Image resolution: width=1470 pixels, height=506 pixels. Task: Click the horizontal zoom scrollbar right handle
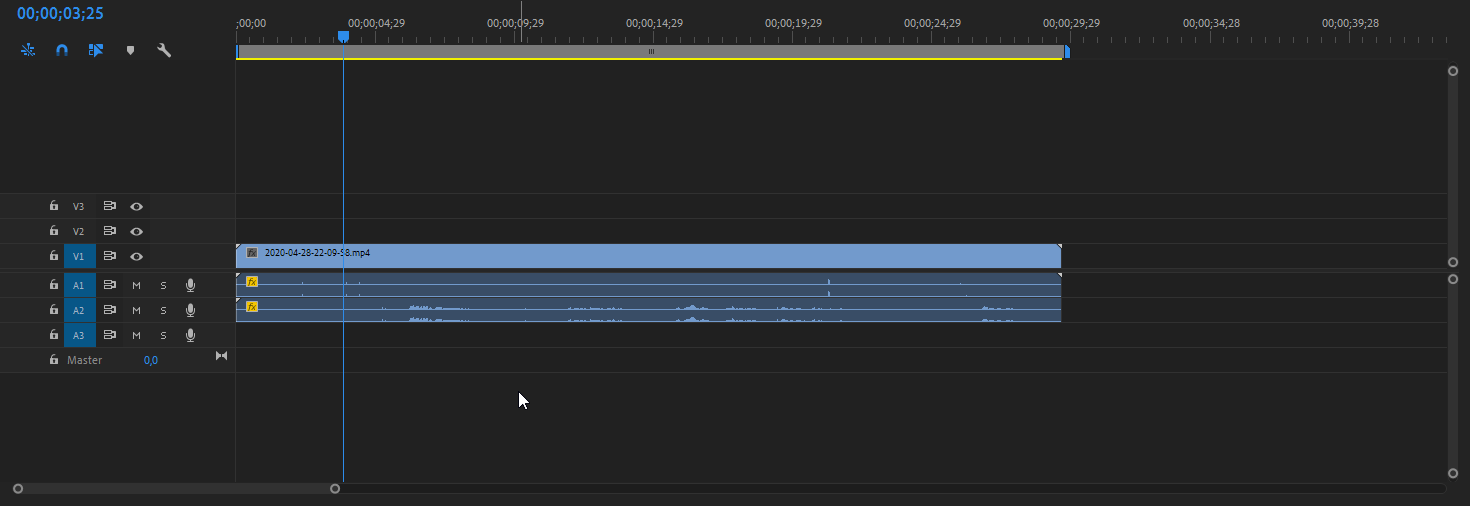tap(335, 489)
